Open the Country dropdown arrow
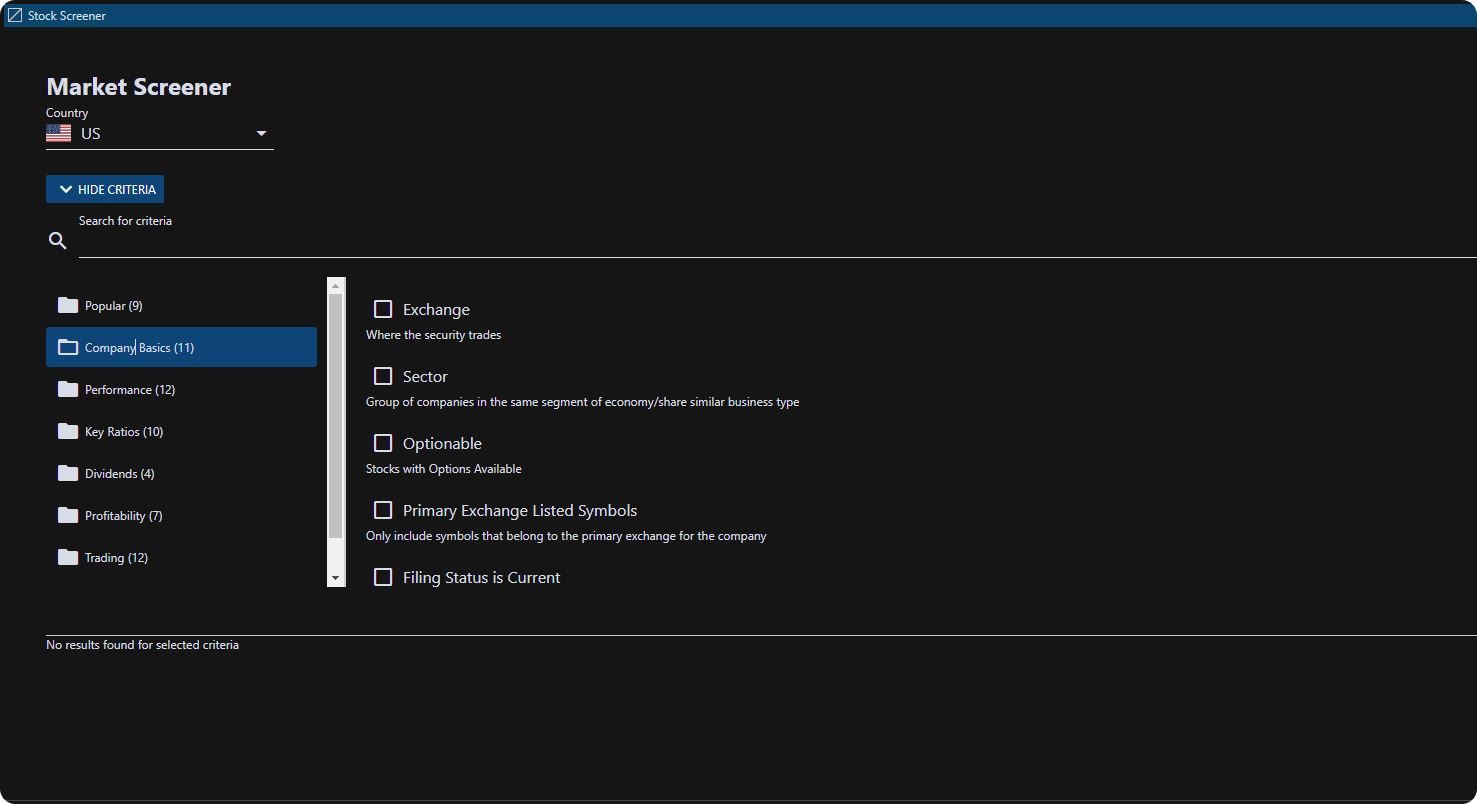This screenshot has width=1477, height=804. [x=261, y=133]
